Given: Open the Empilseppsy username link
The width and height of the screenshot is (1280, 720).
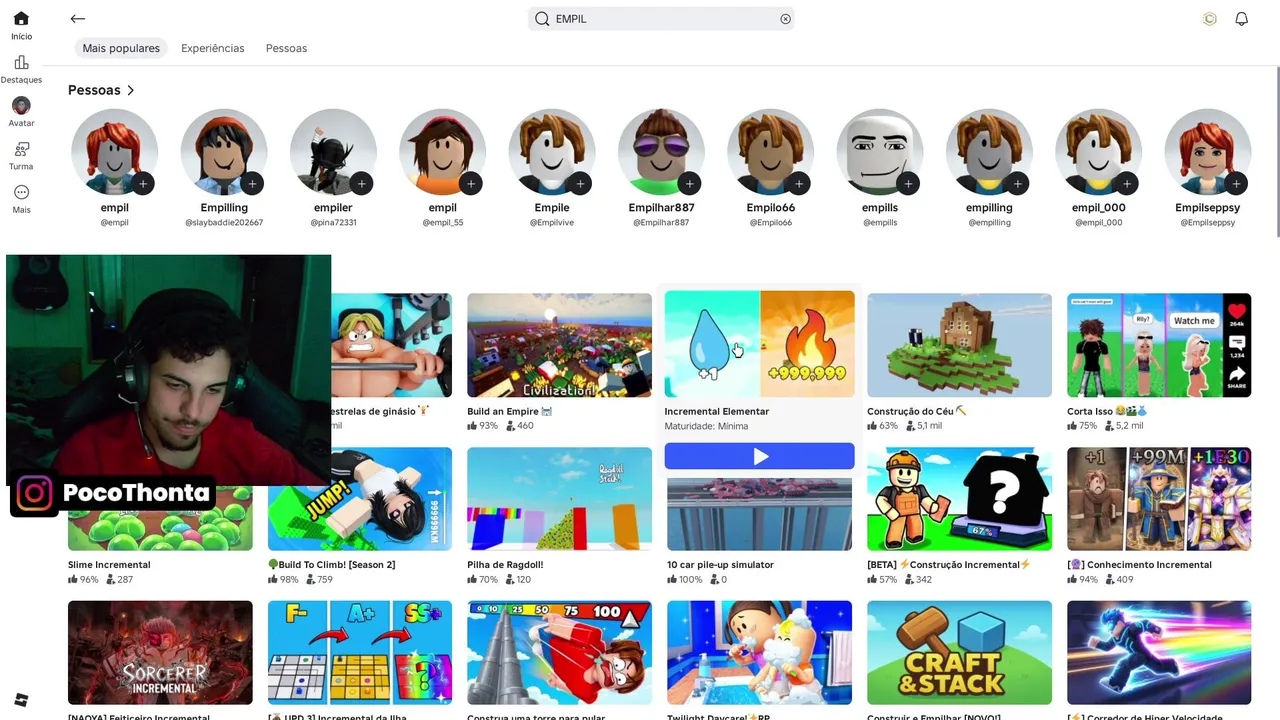Looking at the screenshot, I should pos(1208,208).
